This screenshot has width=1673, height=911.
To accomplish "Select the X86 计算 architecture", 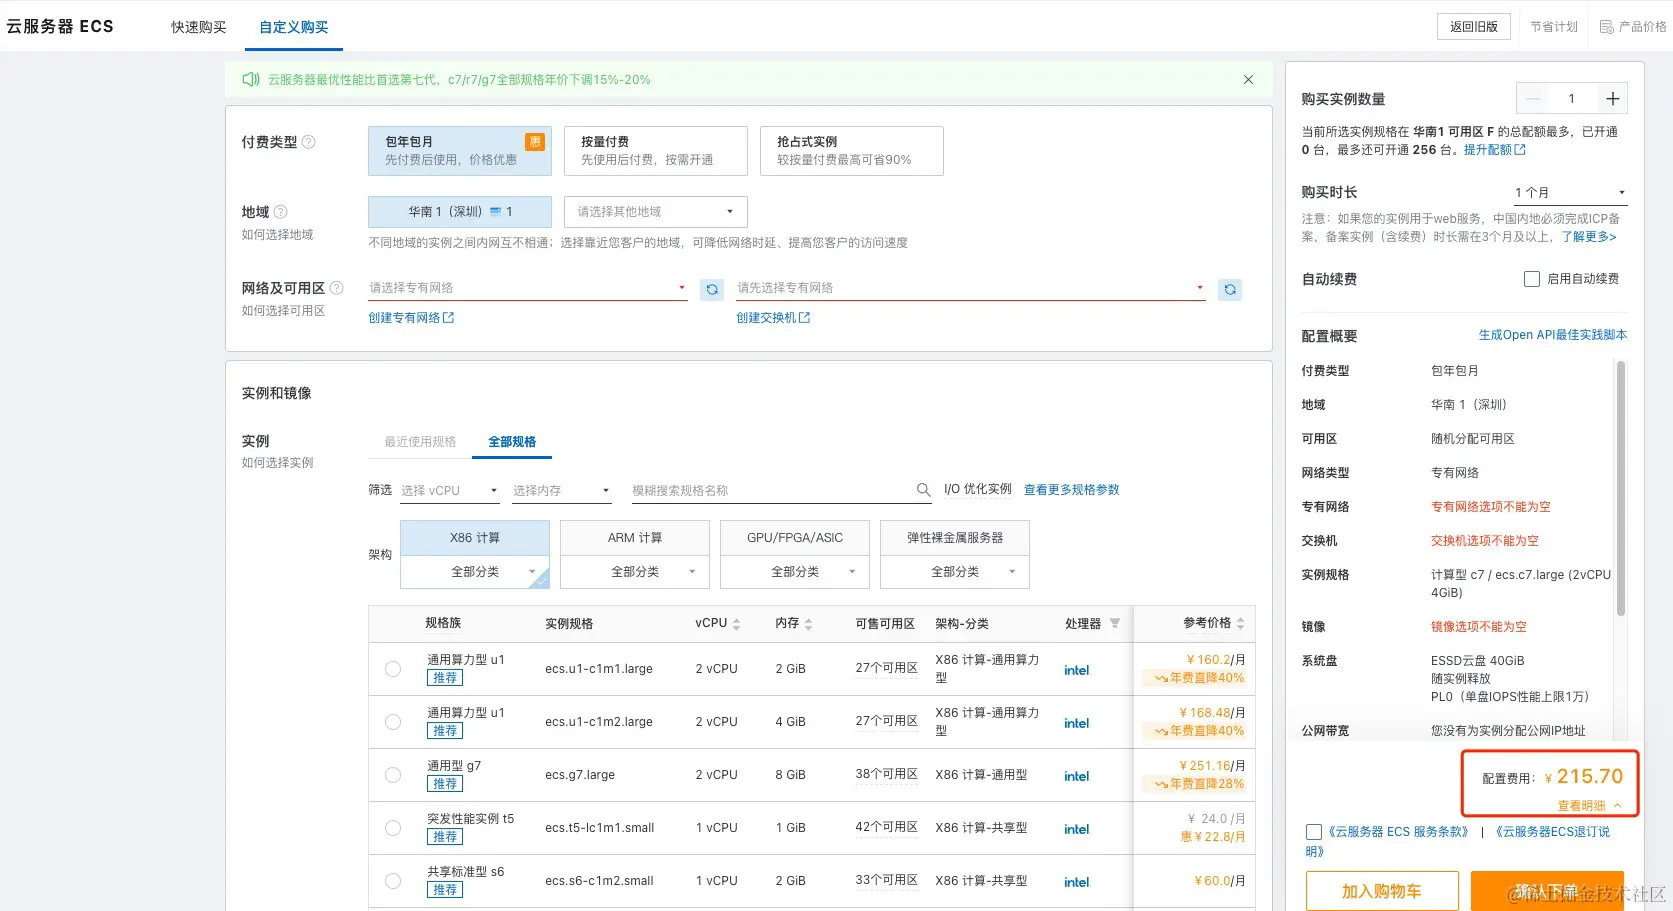I will tap(475, 538).
